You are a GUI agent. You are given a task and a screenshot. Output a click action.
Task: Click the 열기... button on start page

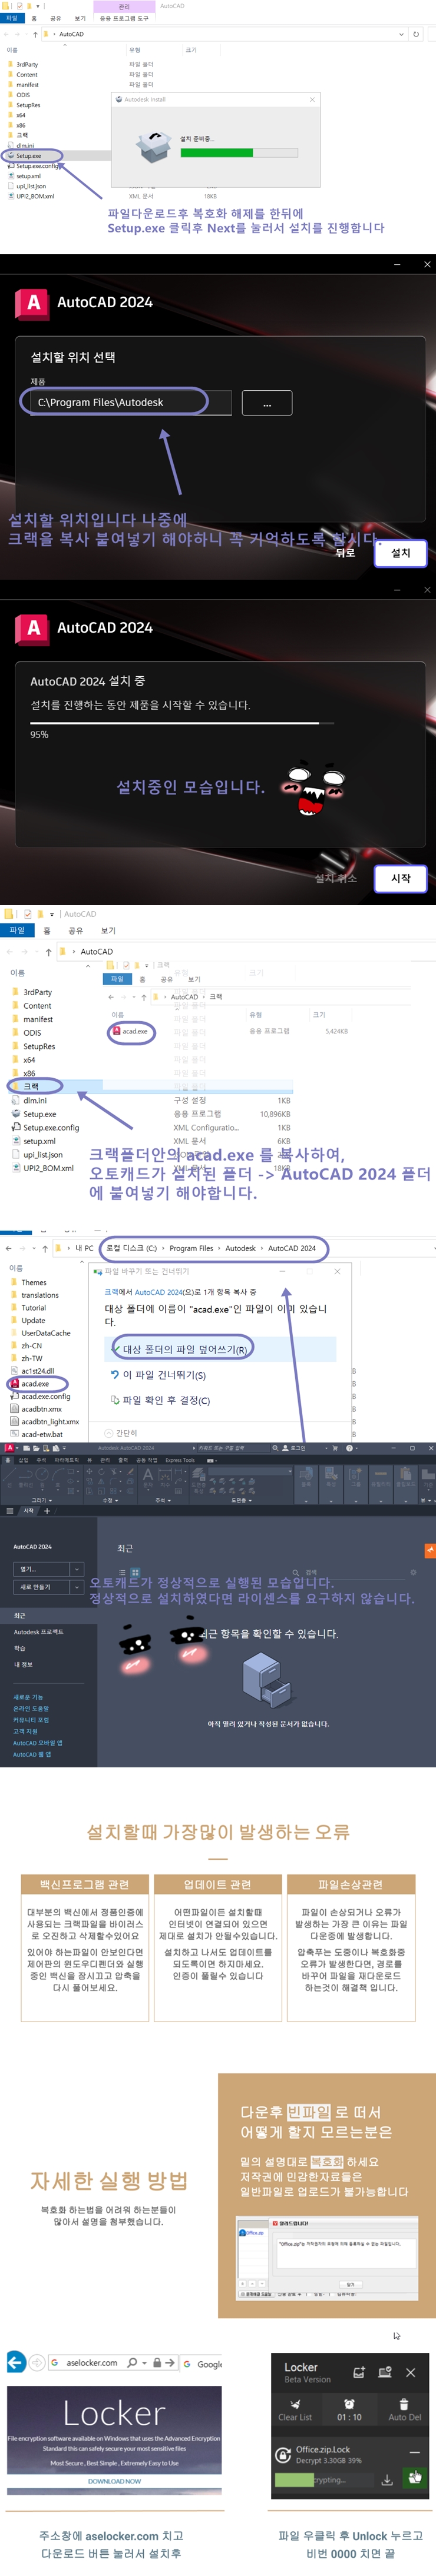click(x=41, y=1569)
